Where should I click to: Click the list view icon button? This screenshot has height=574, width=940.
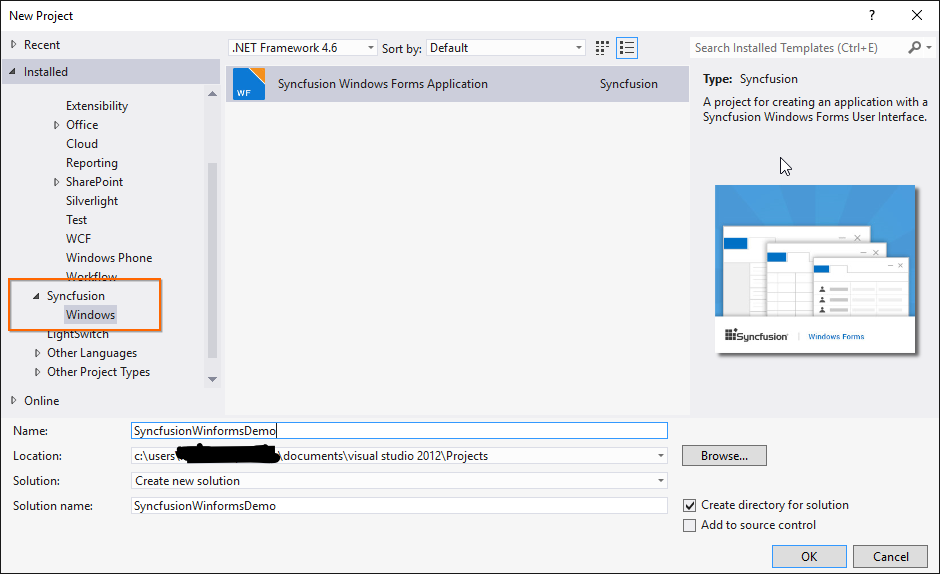click(x=627, y=48)
